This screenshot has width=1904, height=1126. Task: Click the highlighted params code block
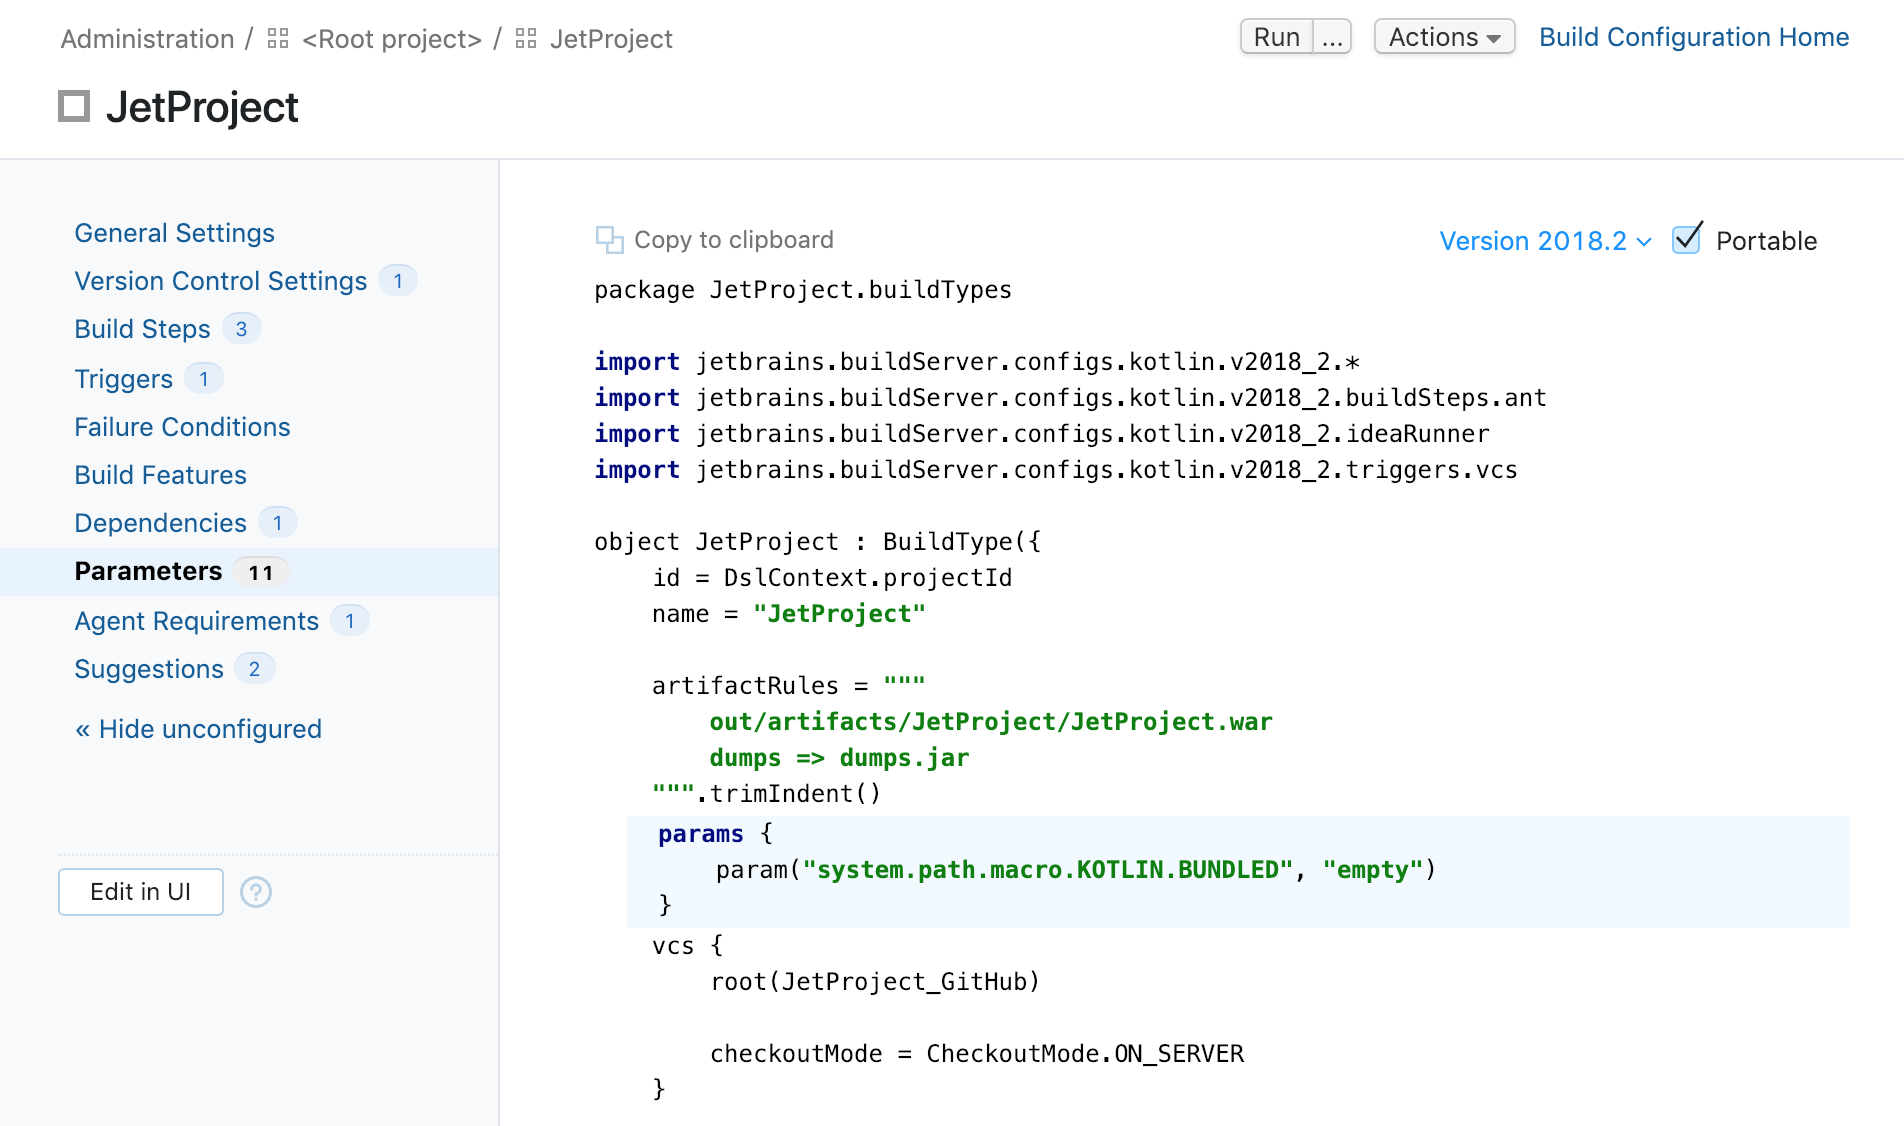pyautogui.click(x=1237, y=871)
